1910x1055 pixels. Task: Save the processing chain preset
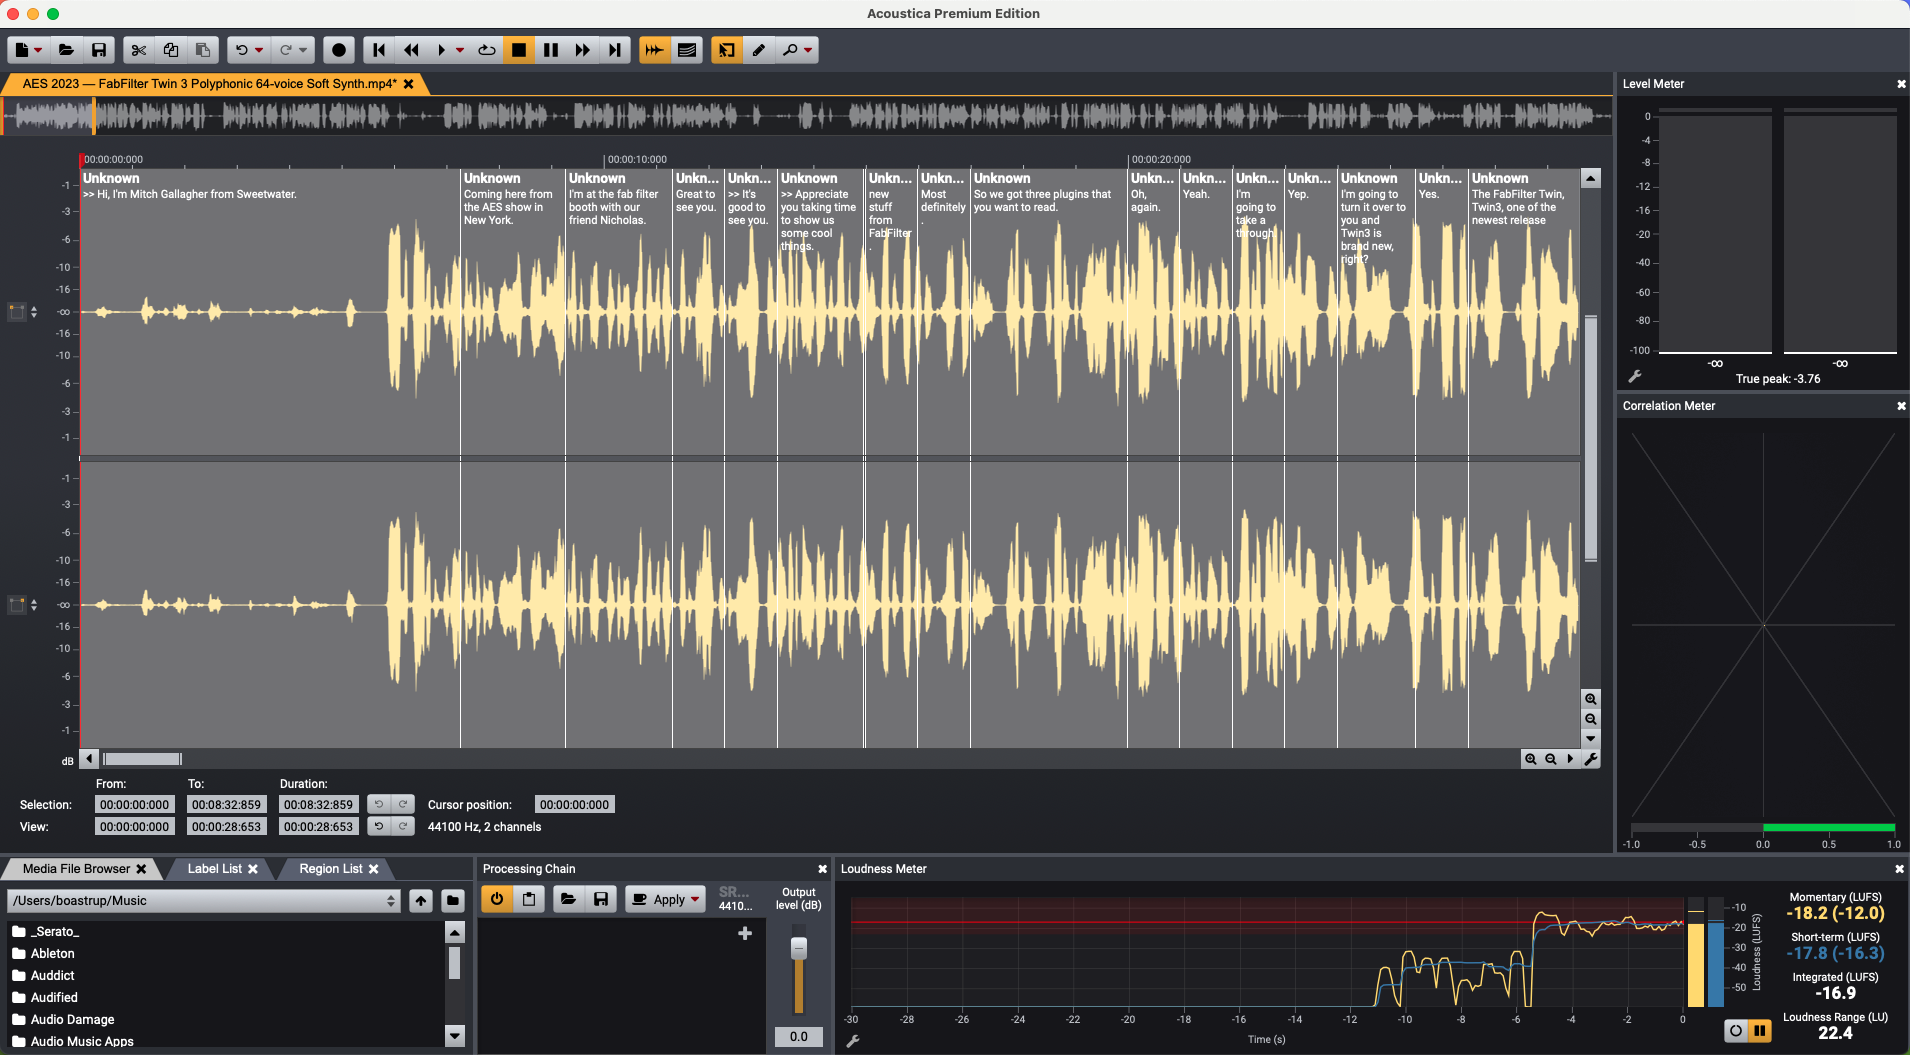[600, 899]
